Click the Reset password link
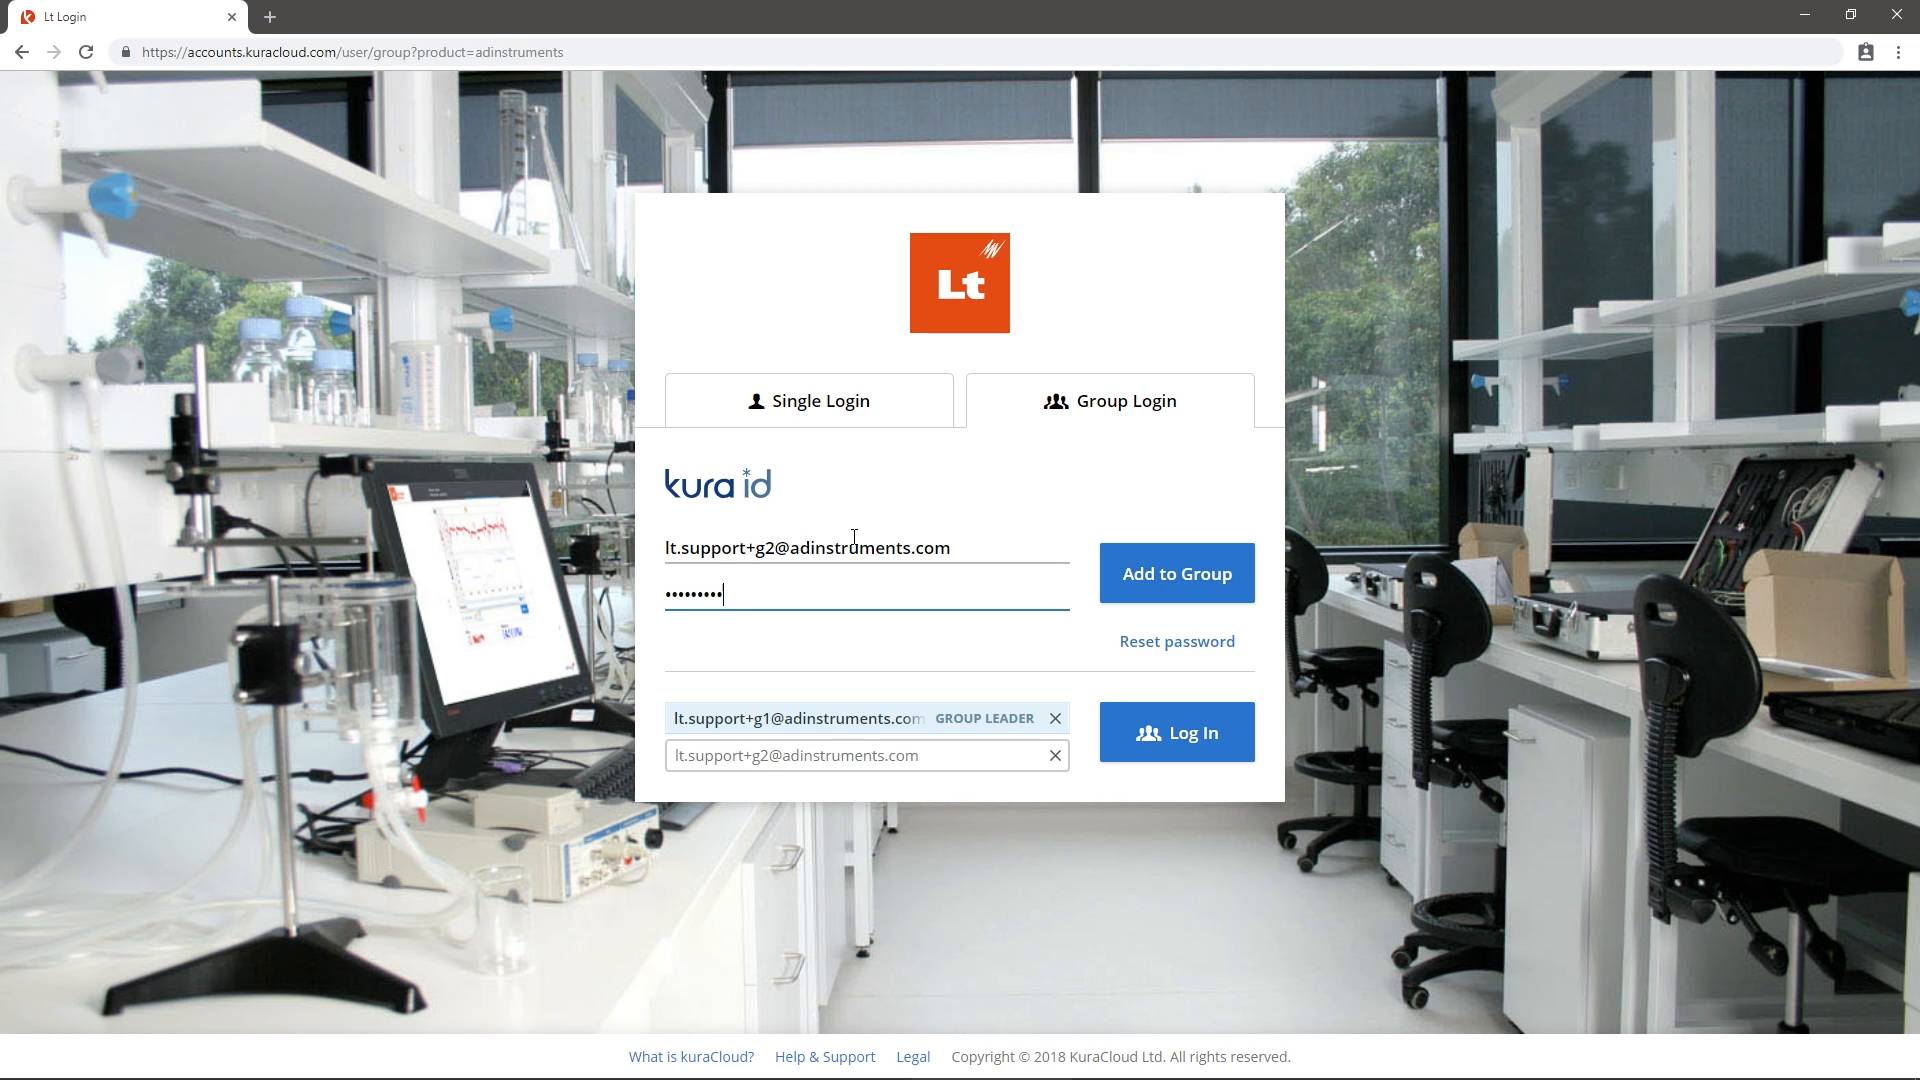 coord(1176,641)
